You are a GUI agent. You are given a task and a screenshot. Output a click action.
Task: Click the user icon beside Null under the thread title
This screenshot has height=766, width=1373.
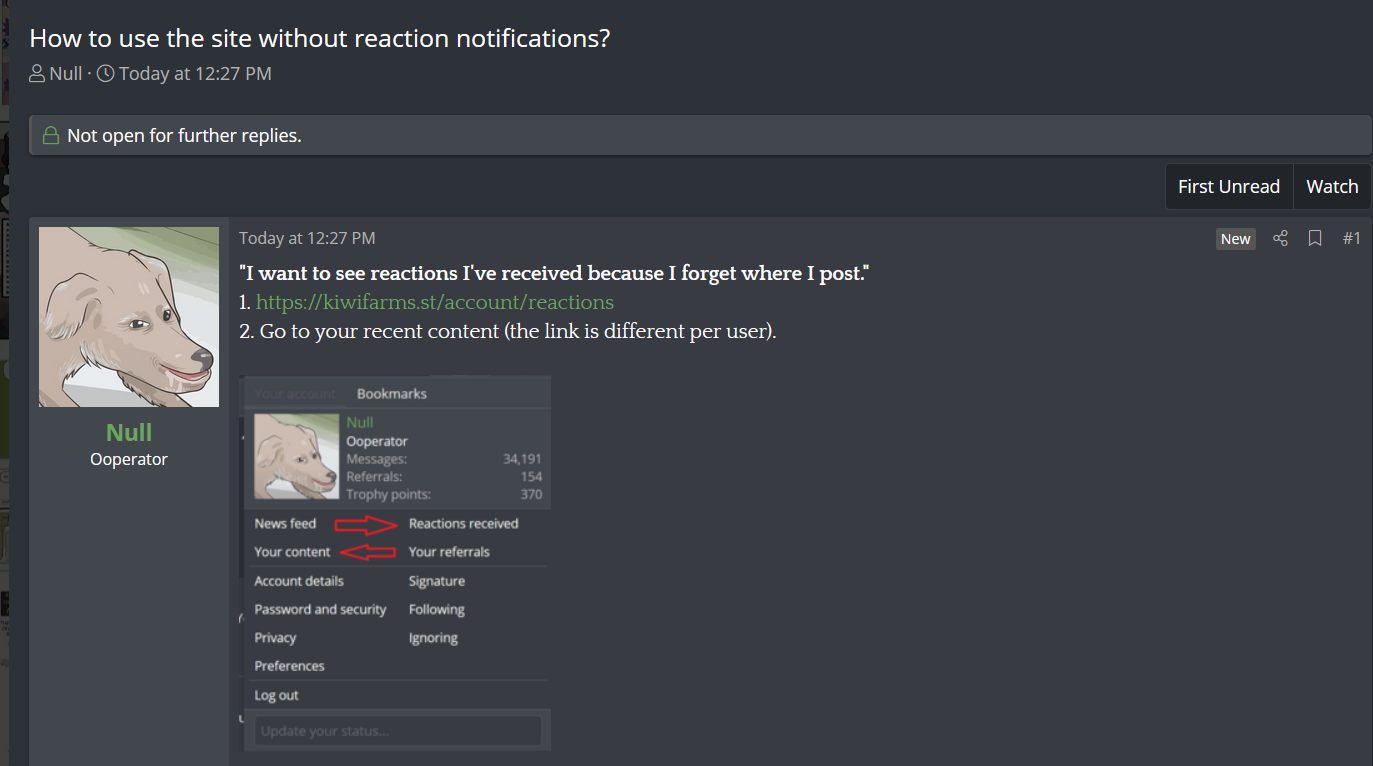point(37,73)
